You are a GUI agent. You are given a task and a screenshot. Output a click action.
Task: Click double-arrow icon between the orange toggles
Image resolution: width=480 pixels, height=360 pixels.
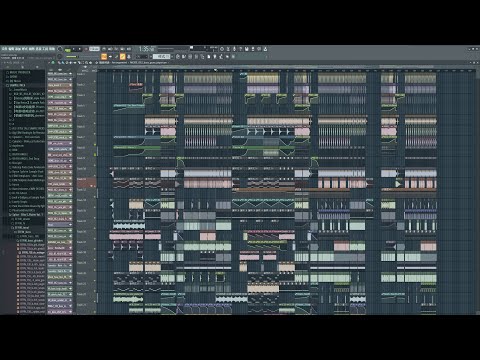coord(110,56)
